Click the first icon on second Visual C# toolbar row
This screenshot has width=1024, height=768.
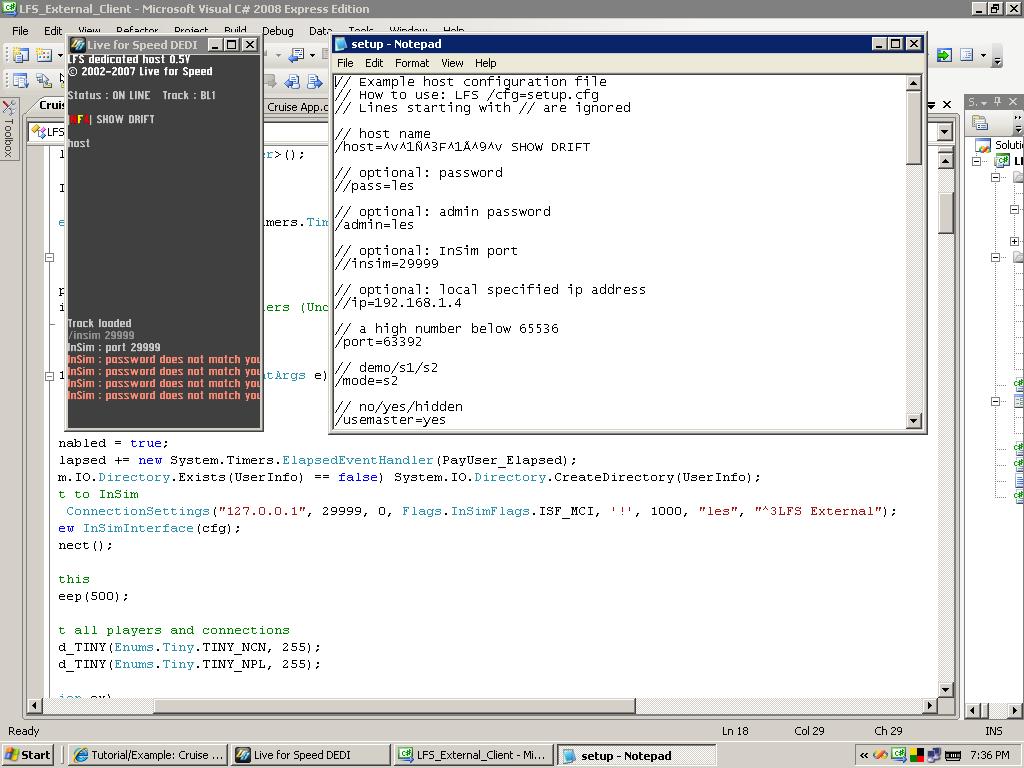coord(20,80)
